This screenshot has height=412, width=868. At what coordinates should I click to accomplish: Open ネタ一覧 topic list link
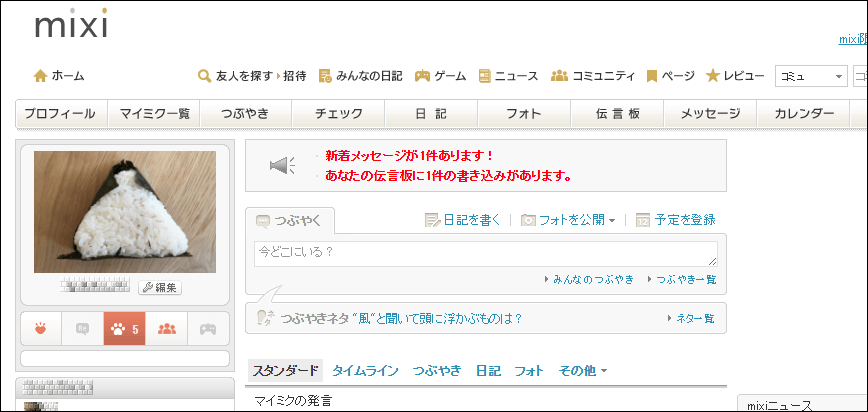point(695,318)
